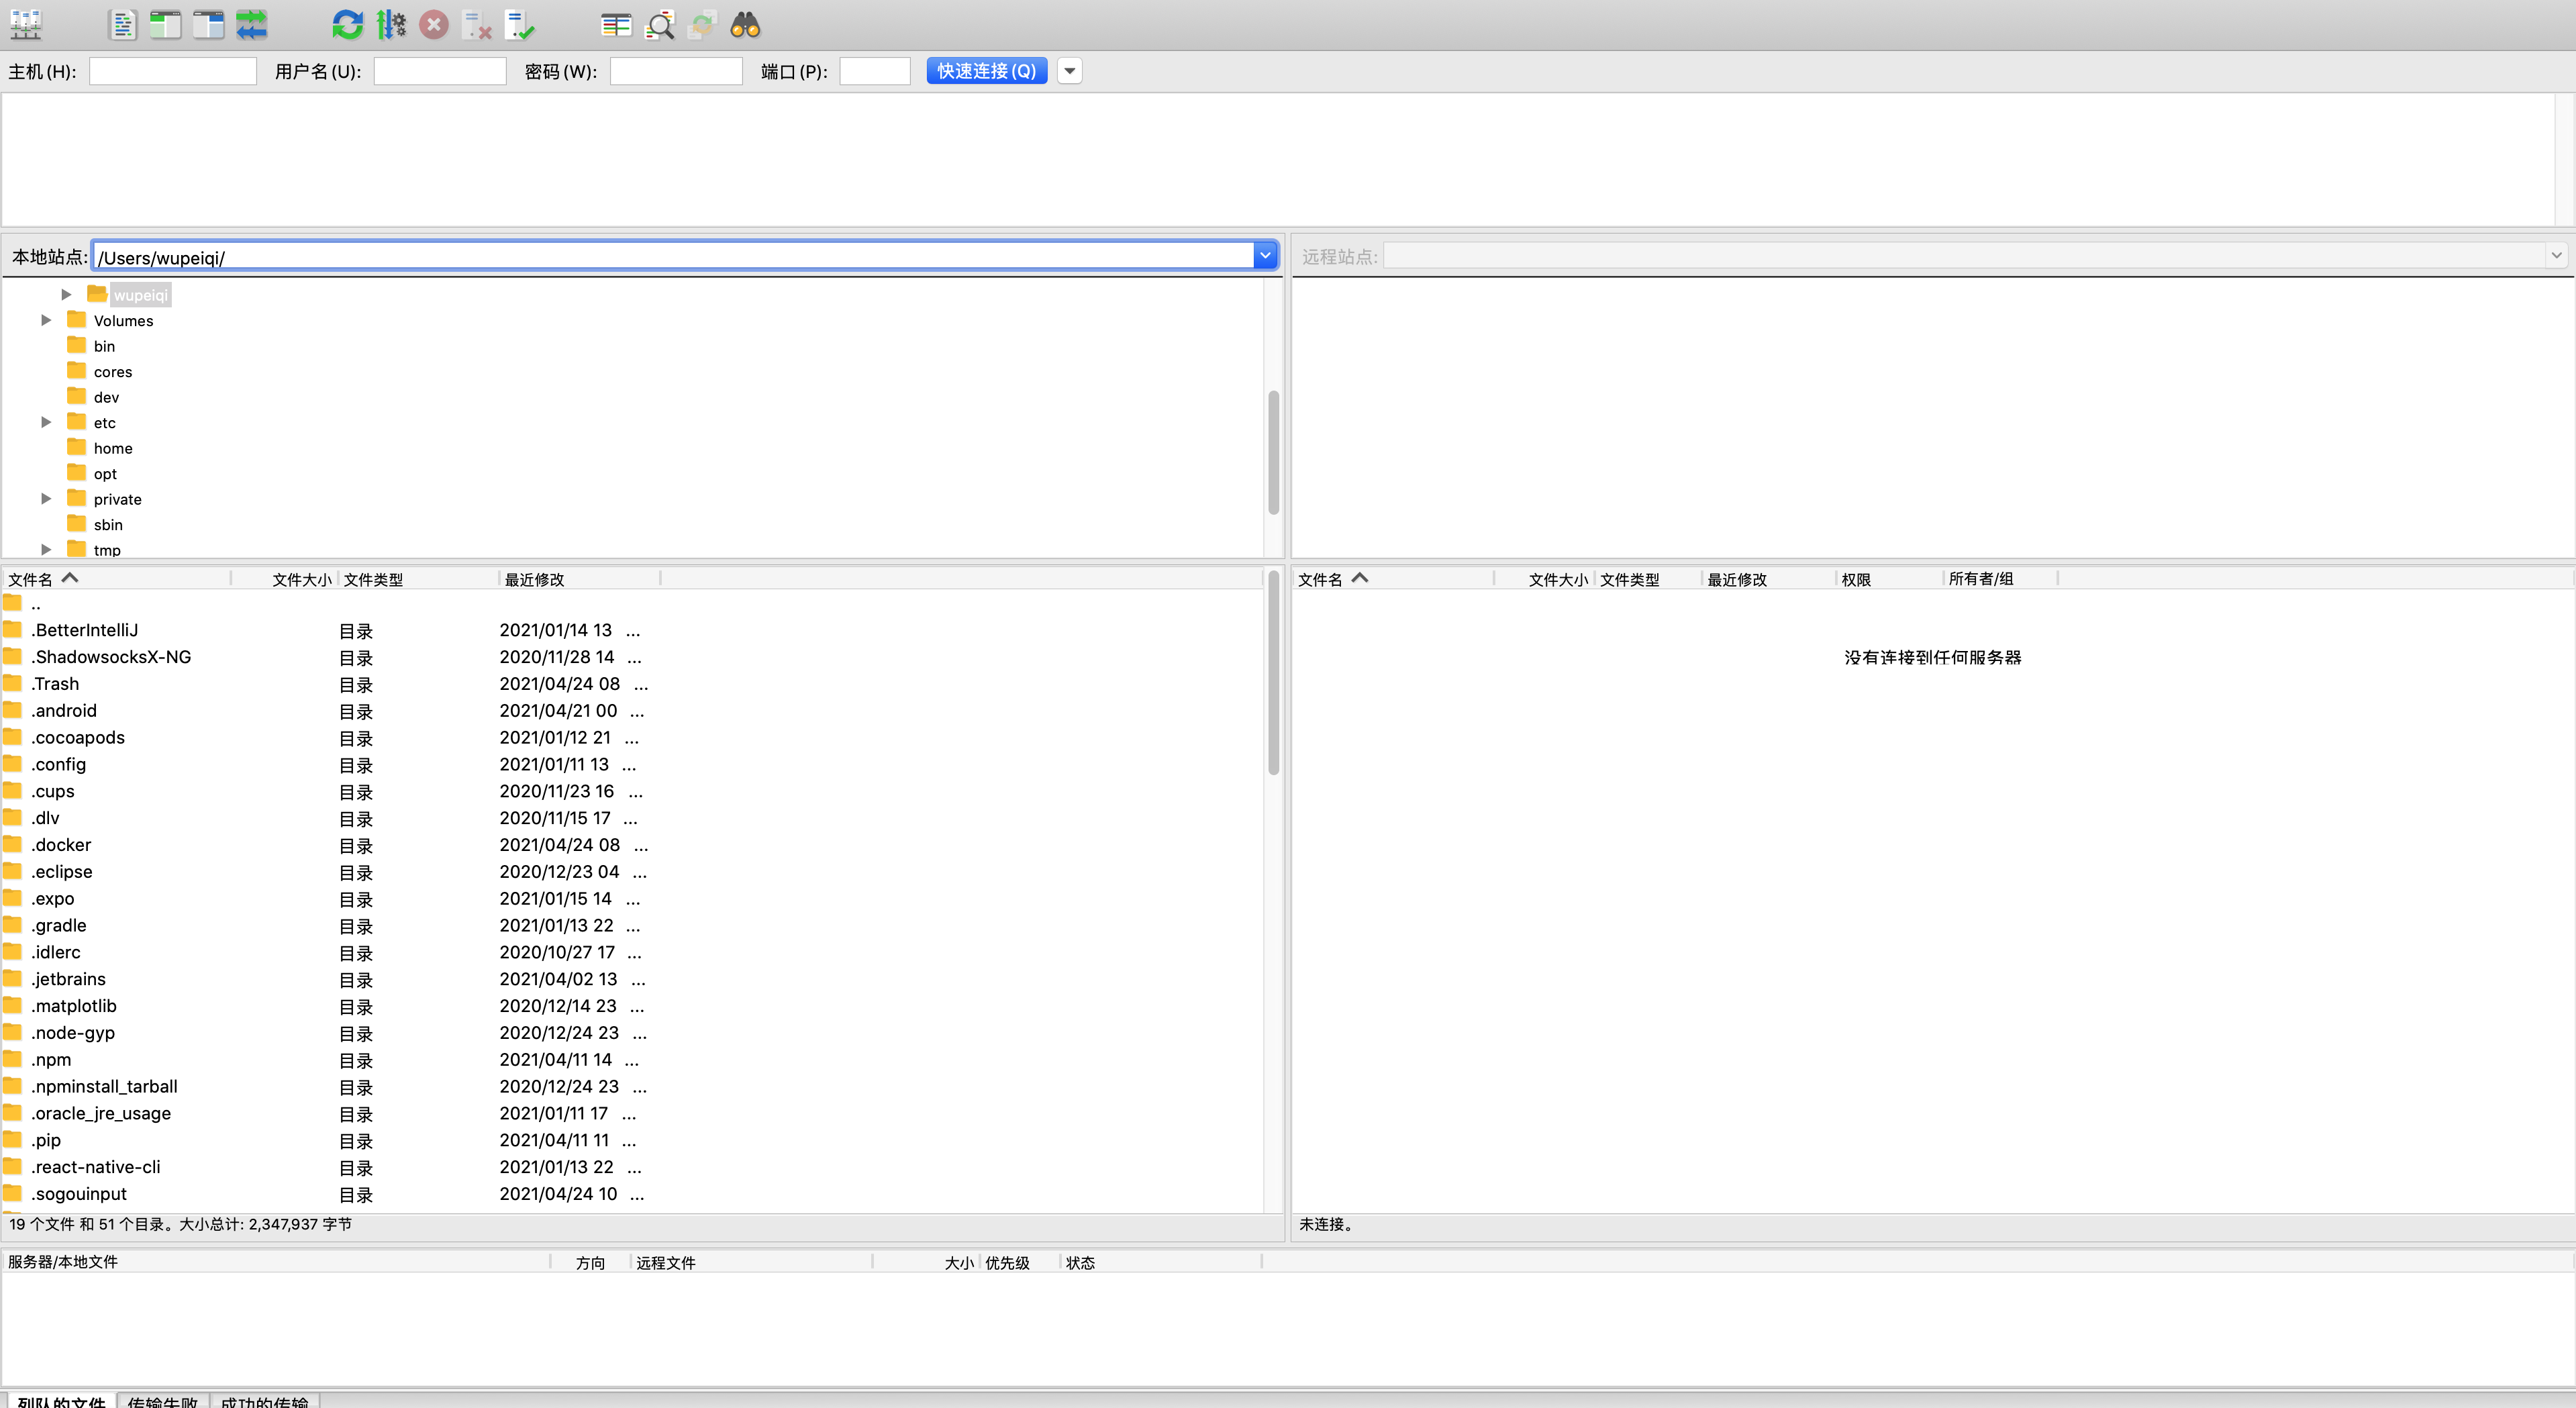Click the 主机 (H) host input field

coord(173,71)
